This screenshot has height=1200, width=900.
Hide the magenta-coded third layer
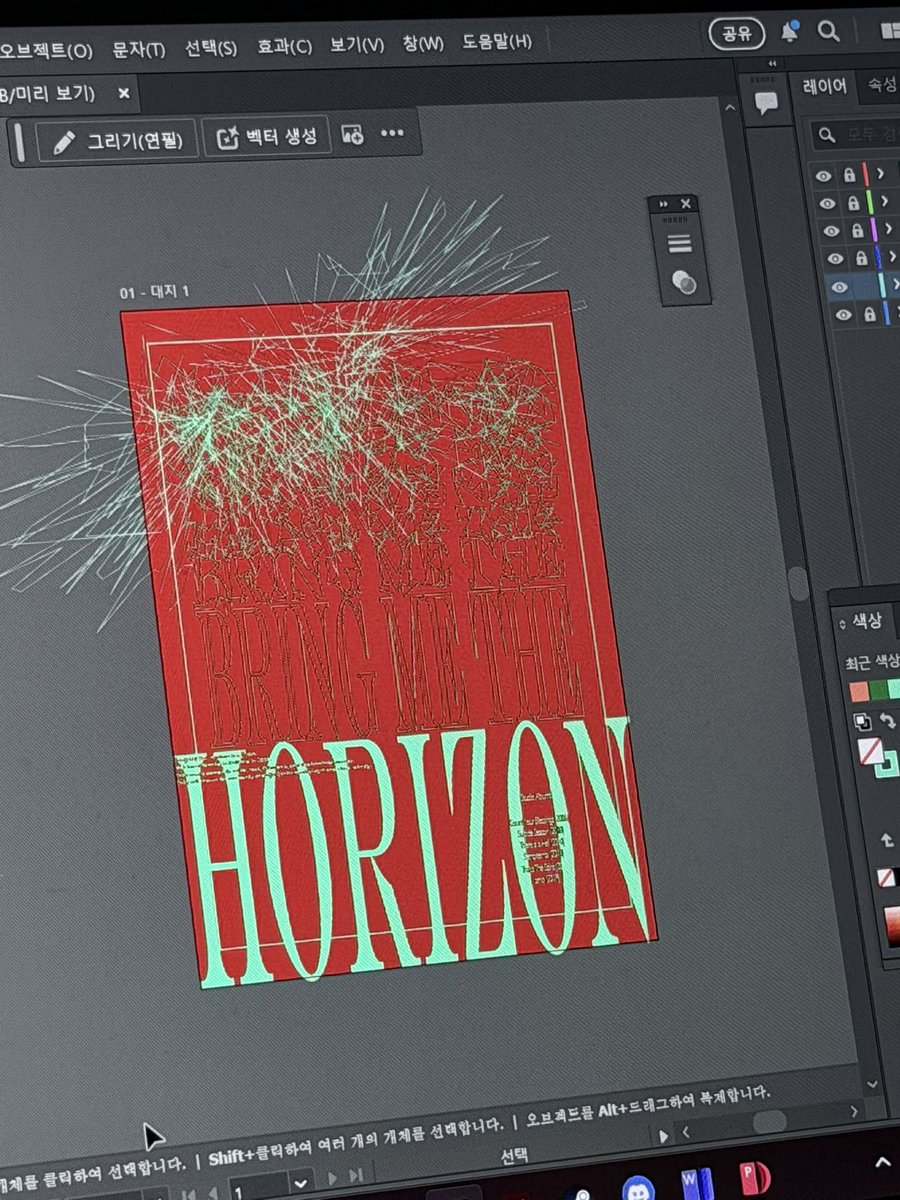pos(831,231)
